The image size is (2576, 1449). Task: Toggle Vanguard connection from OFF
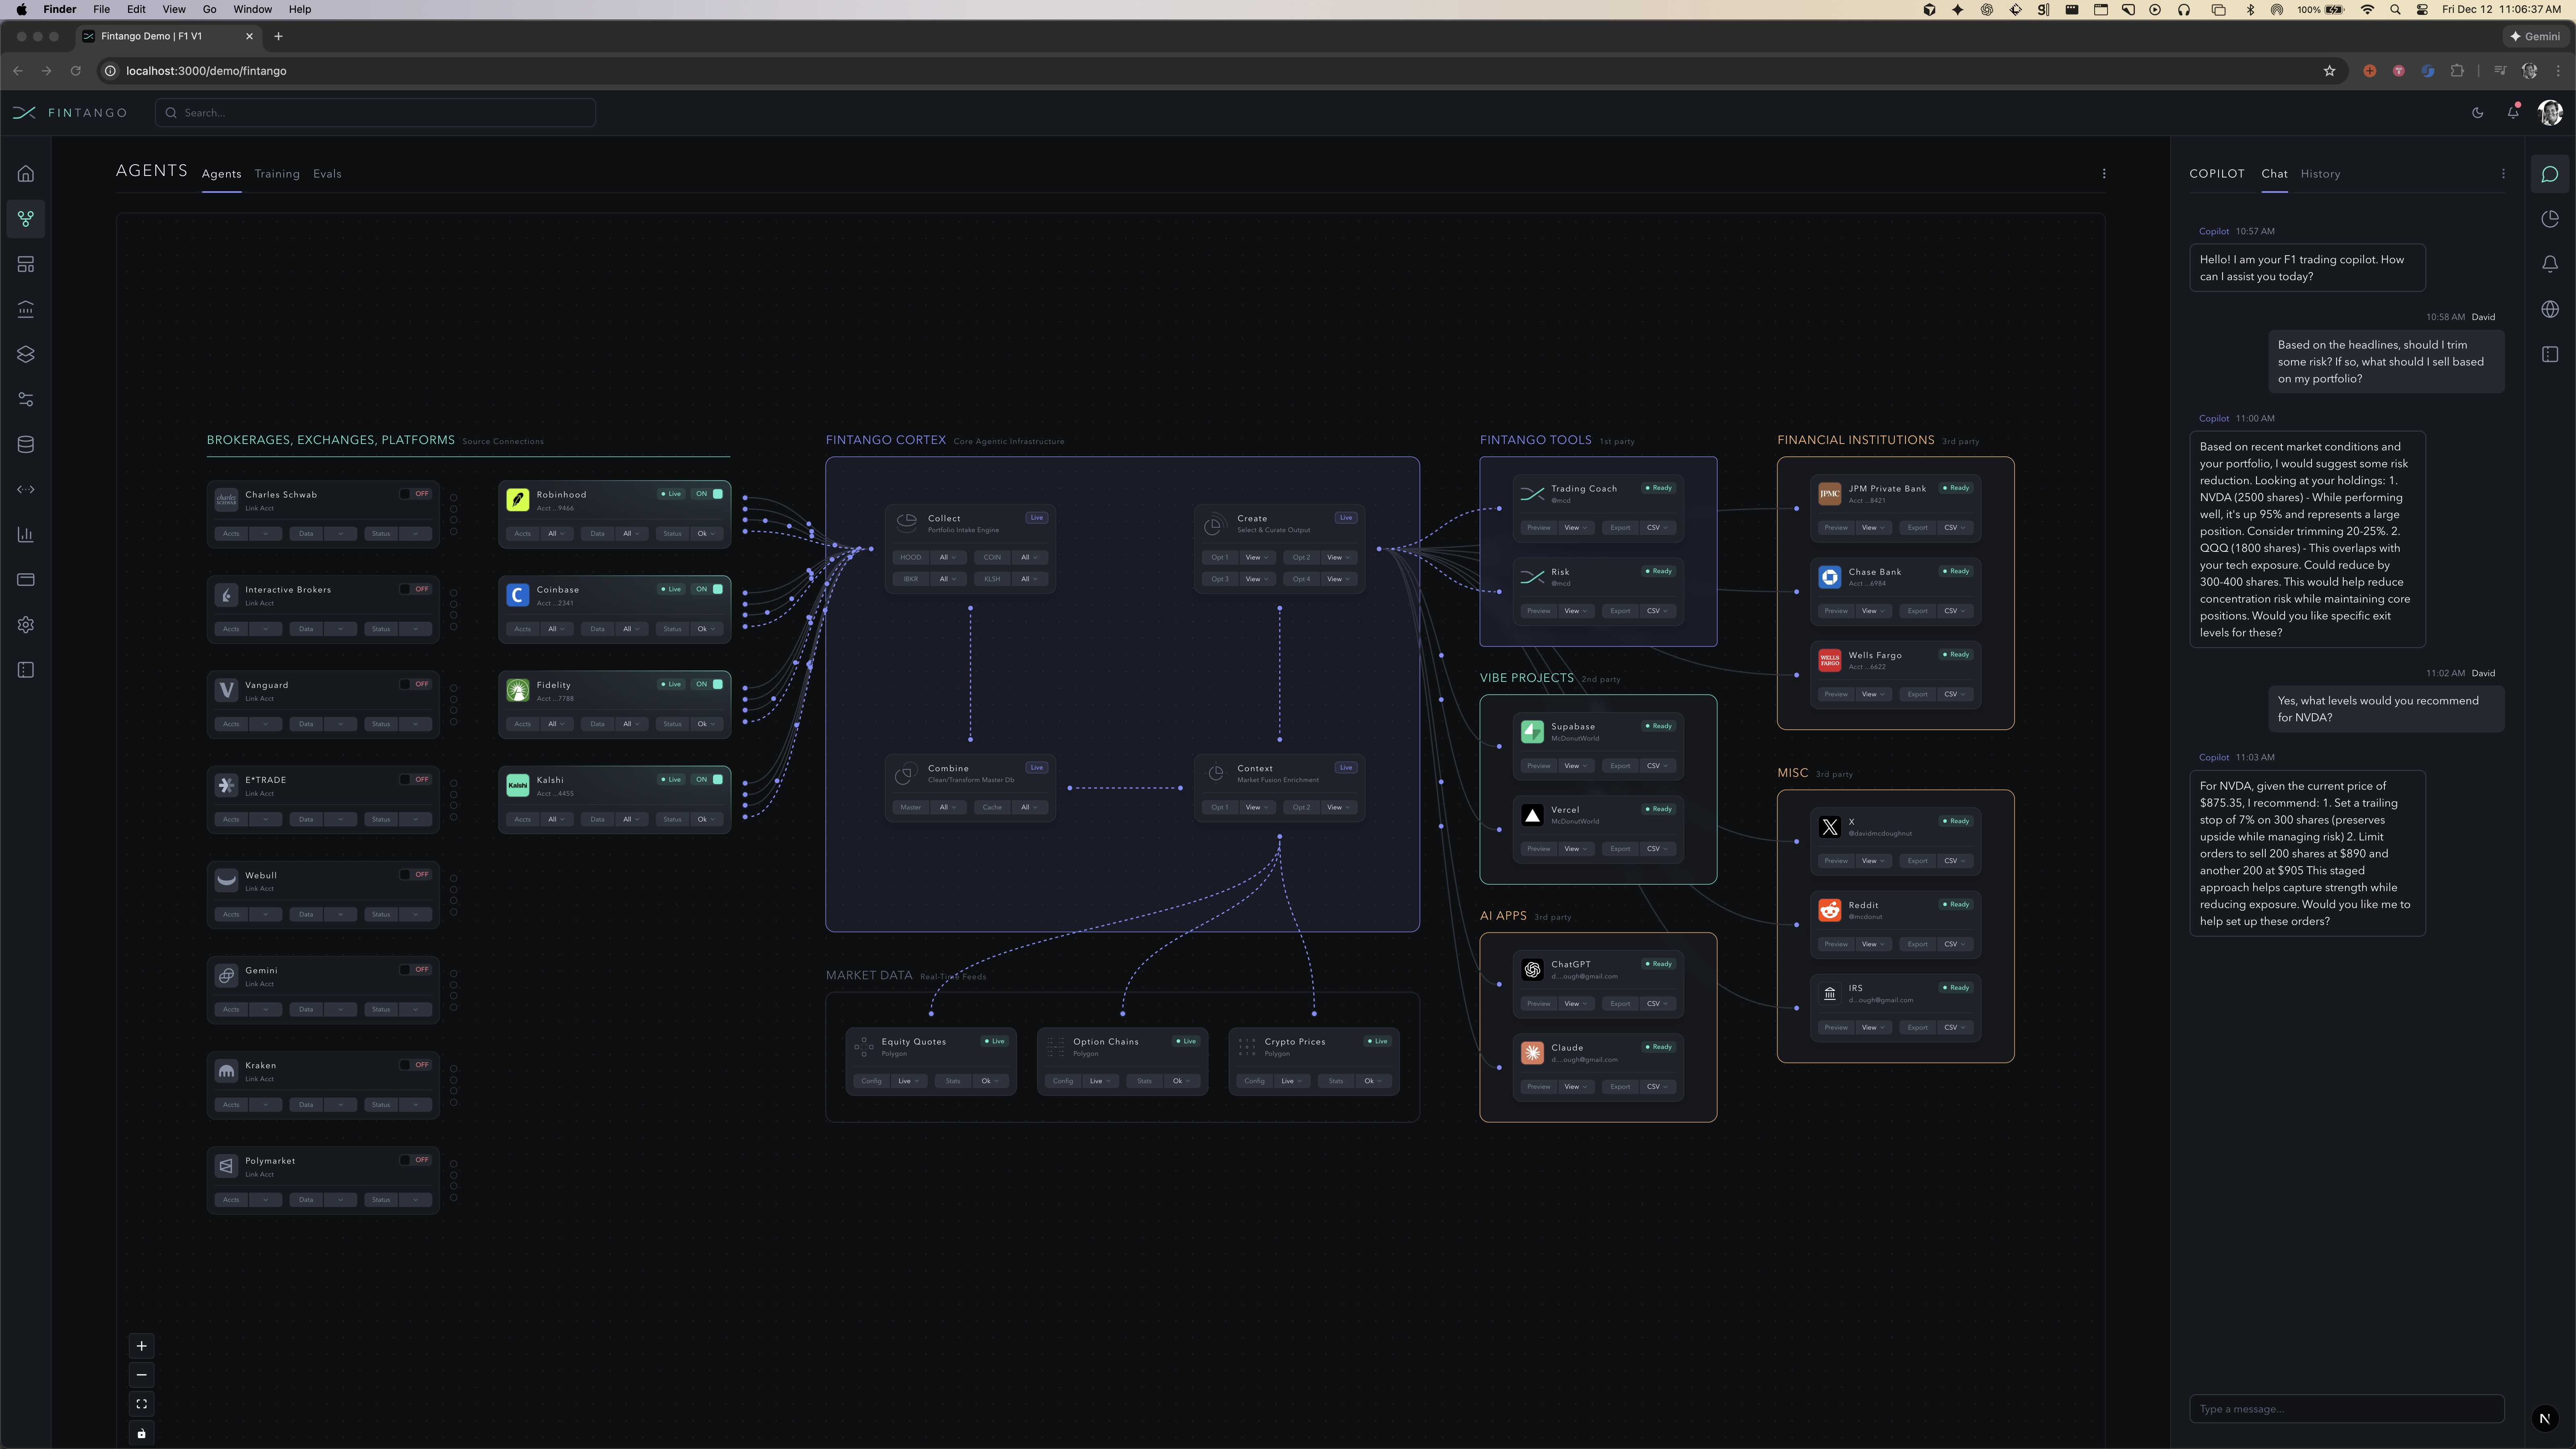pos(415,684)
